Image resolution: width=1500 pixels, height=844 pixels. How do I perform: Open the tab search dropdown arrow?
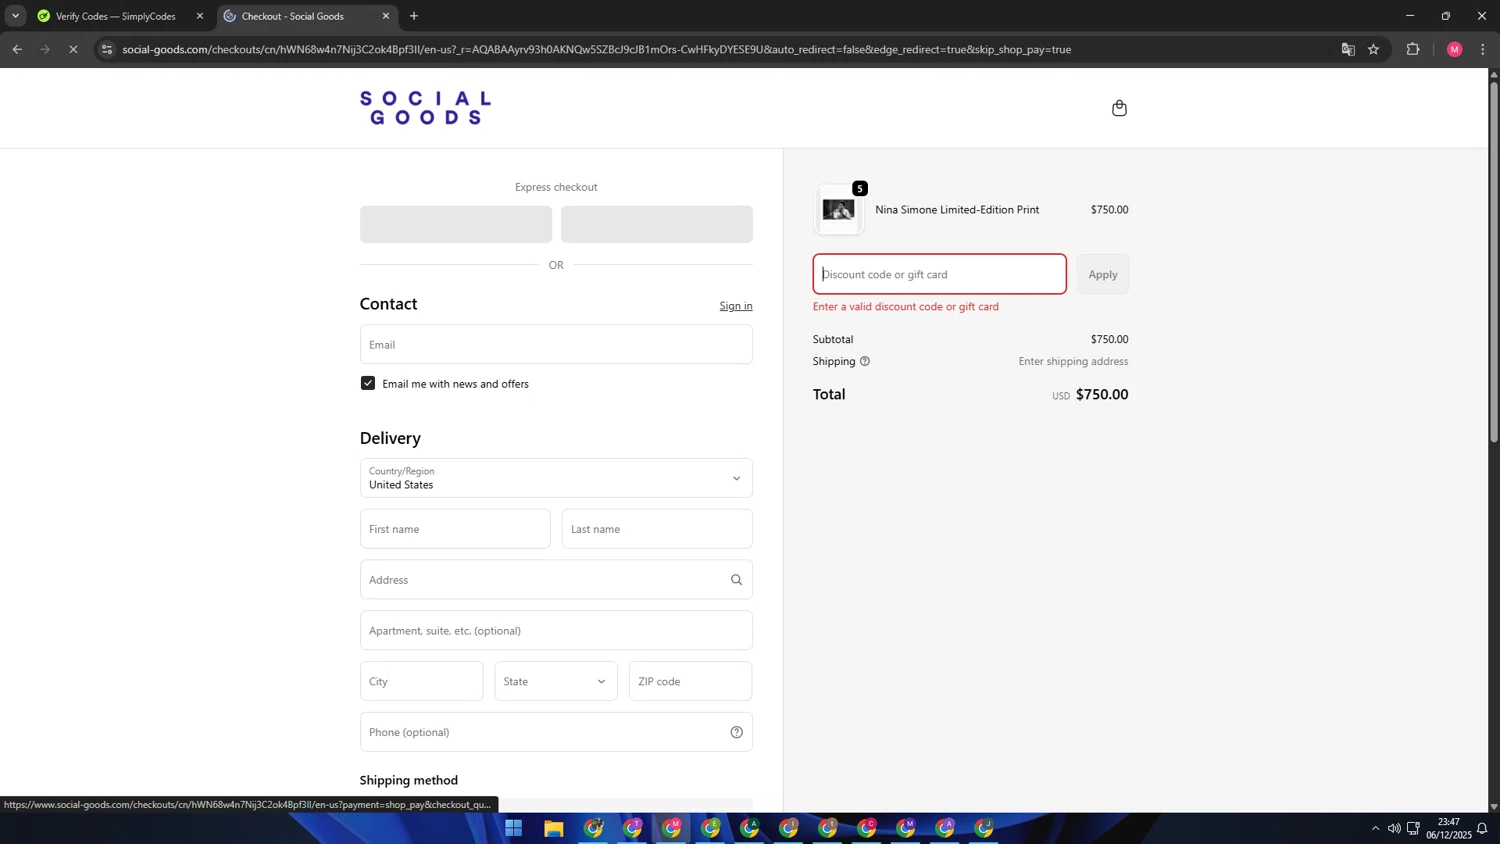tap(15, 16)
